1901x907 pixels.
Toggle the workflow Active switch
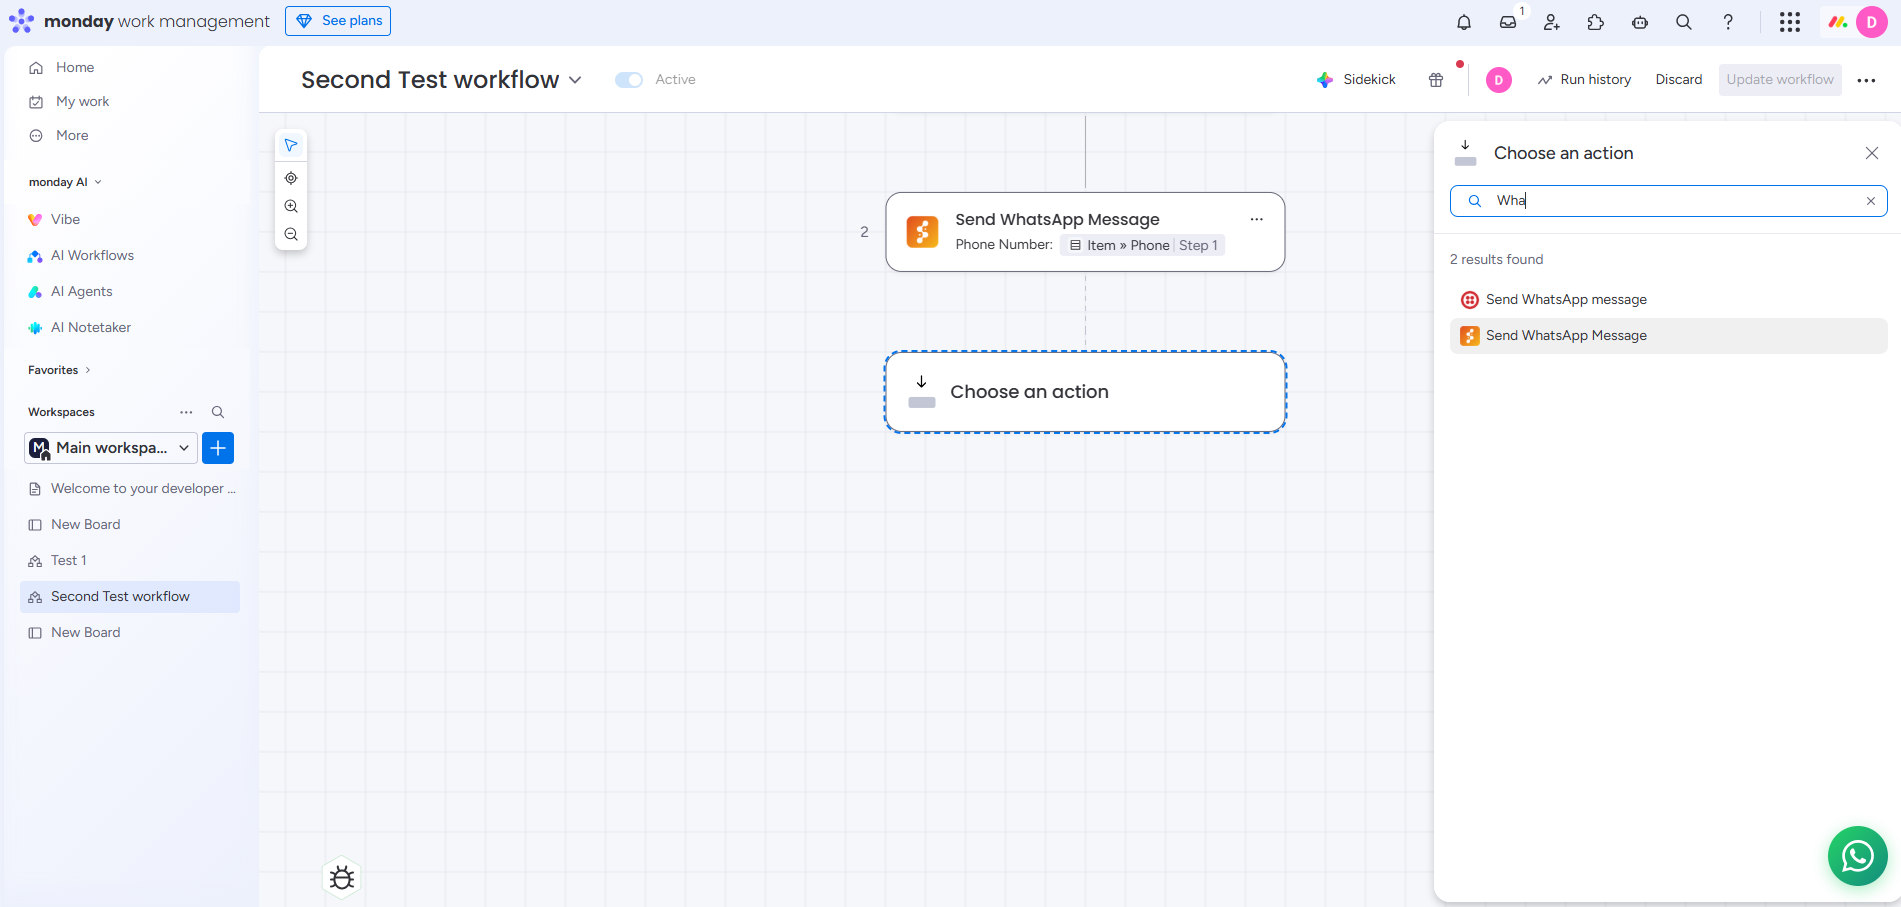(629, 80)
